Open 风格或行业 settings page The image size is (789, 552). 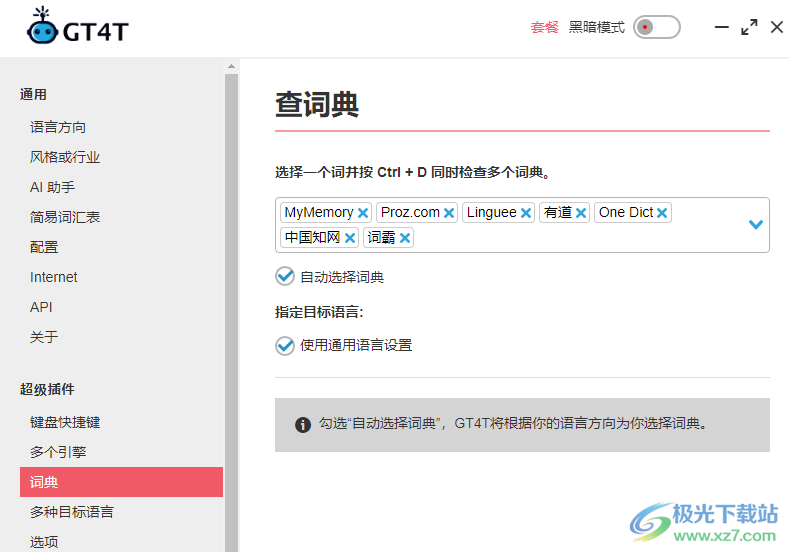coord(65,157)
